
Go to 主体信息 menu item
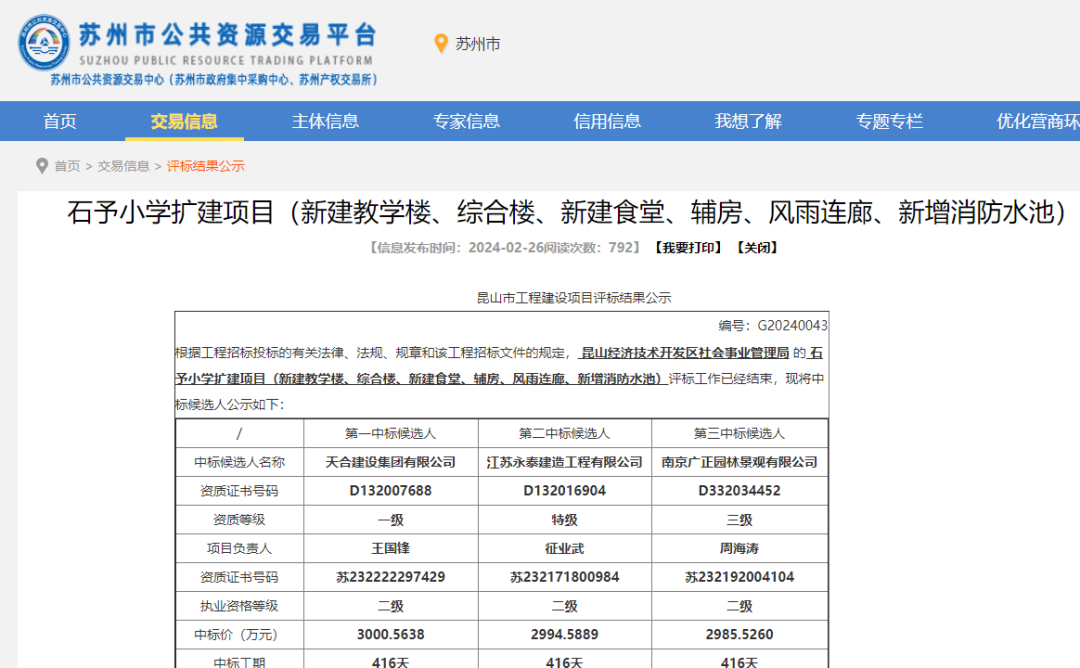tap(325, 122)
